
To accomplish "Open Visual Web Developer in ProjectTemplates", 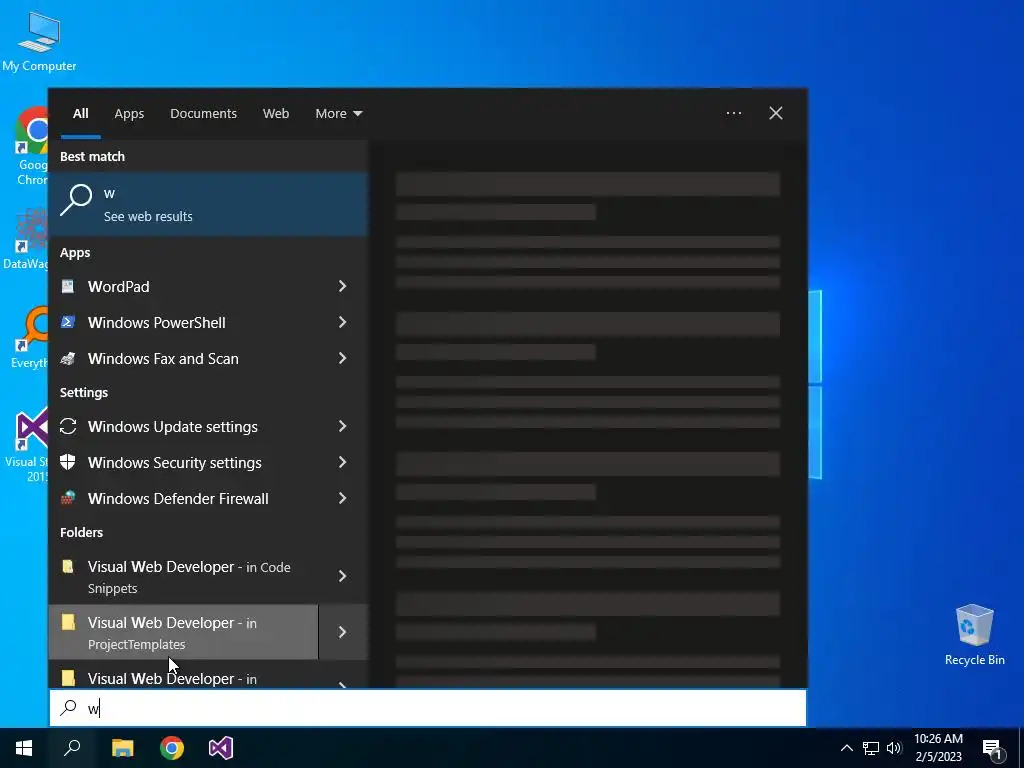I will [x=184, y=632].
